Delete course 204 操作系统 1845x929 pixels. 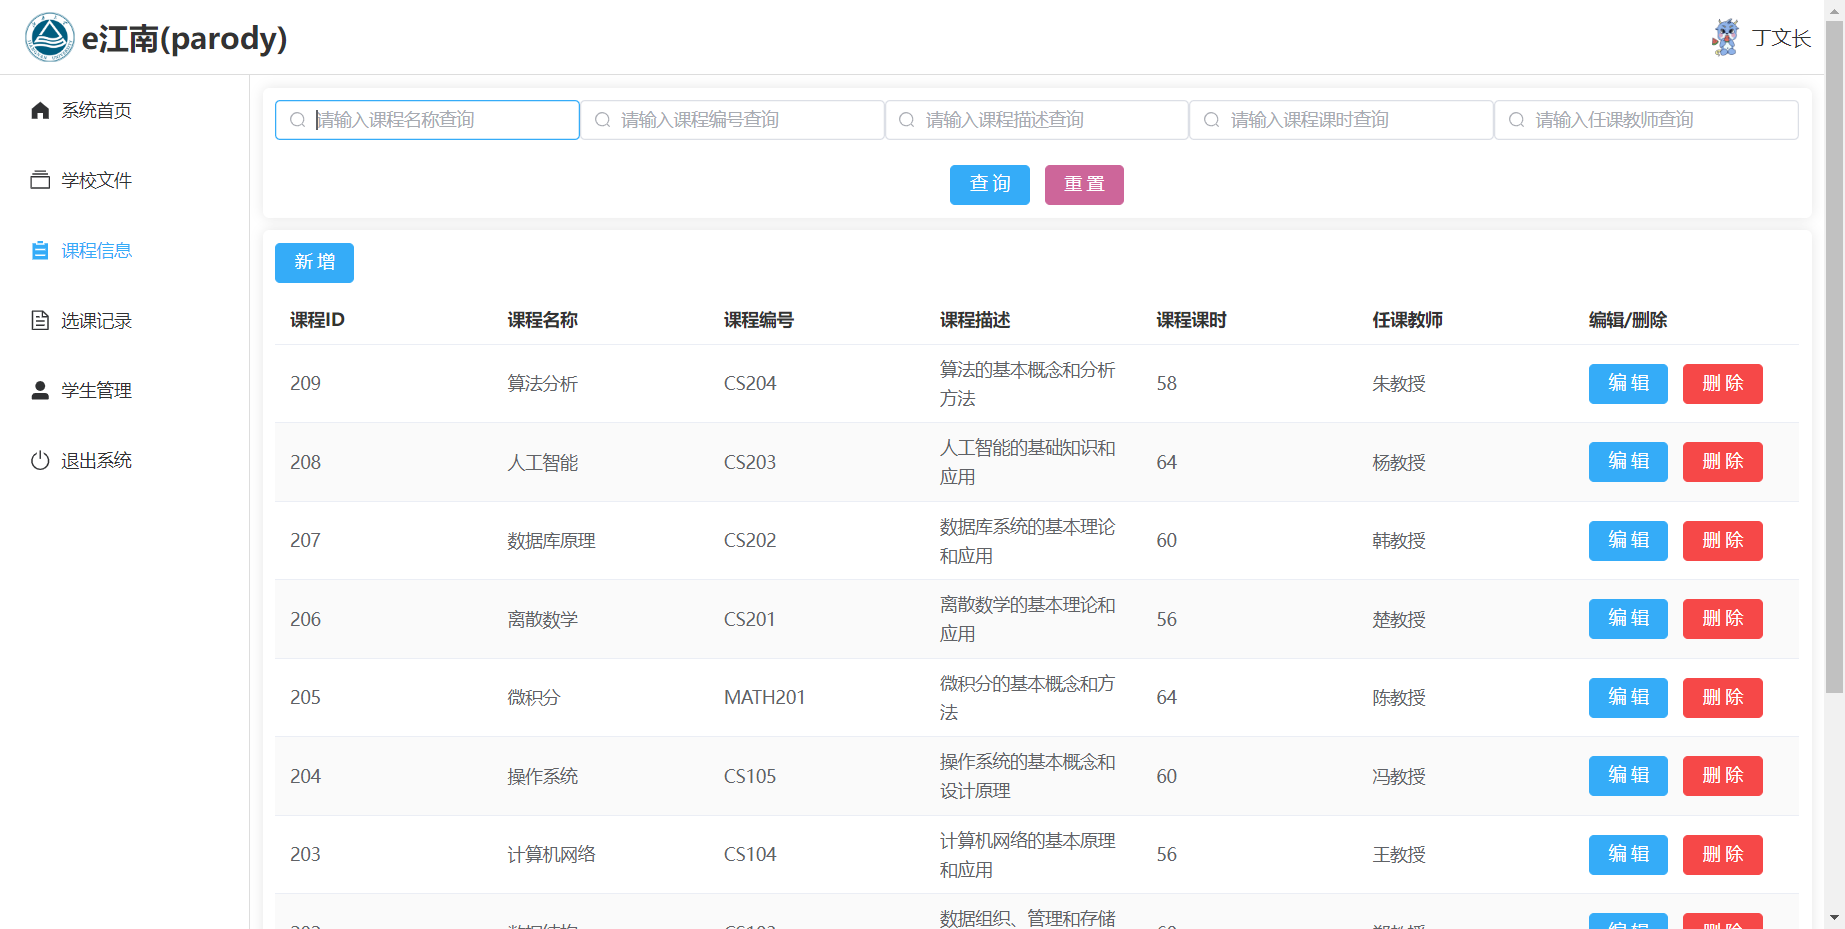(x=1722, y=776)
